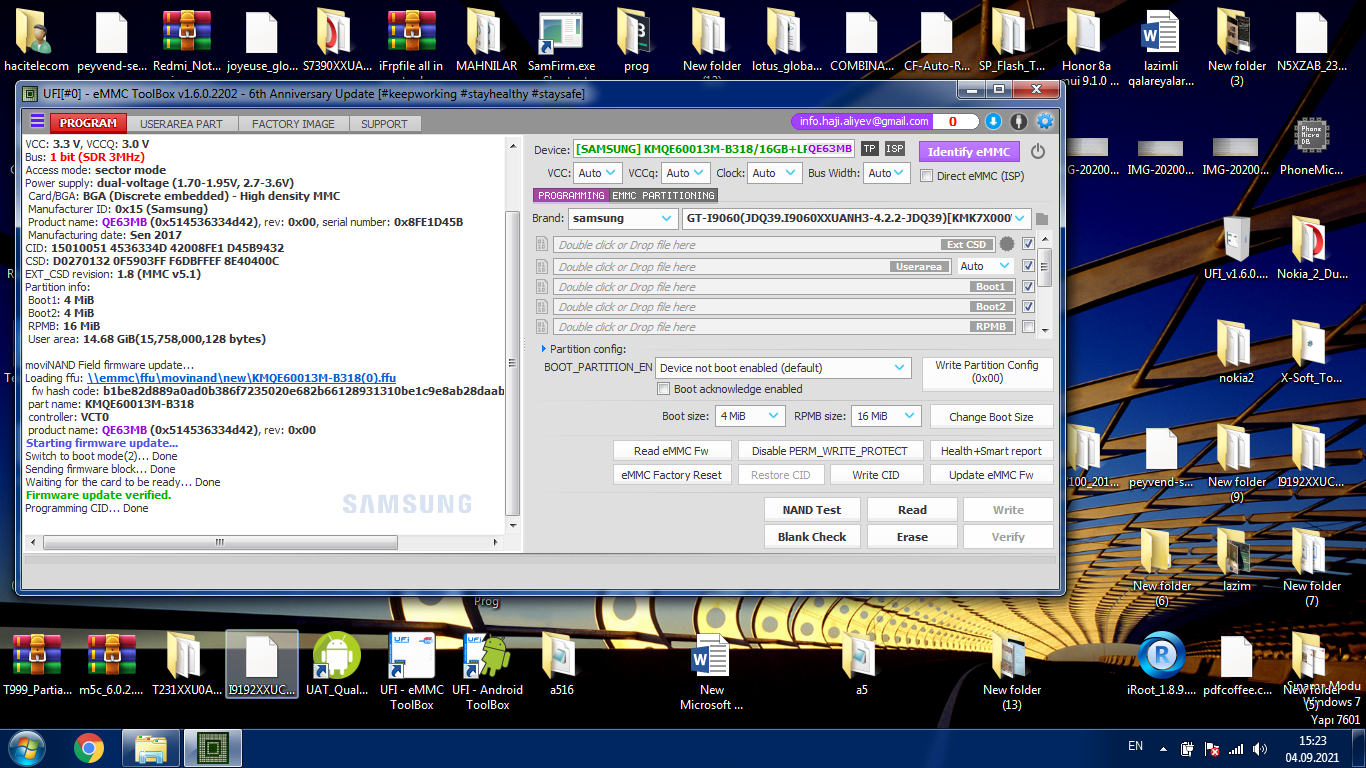The height and width of the screenshot is (768, 1366).
Task: Switch to the FACTORY IMAGE tab
Action: click(x=293, y=124)
